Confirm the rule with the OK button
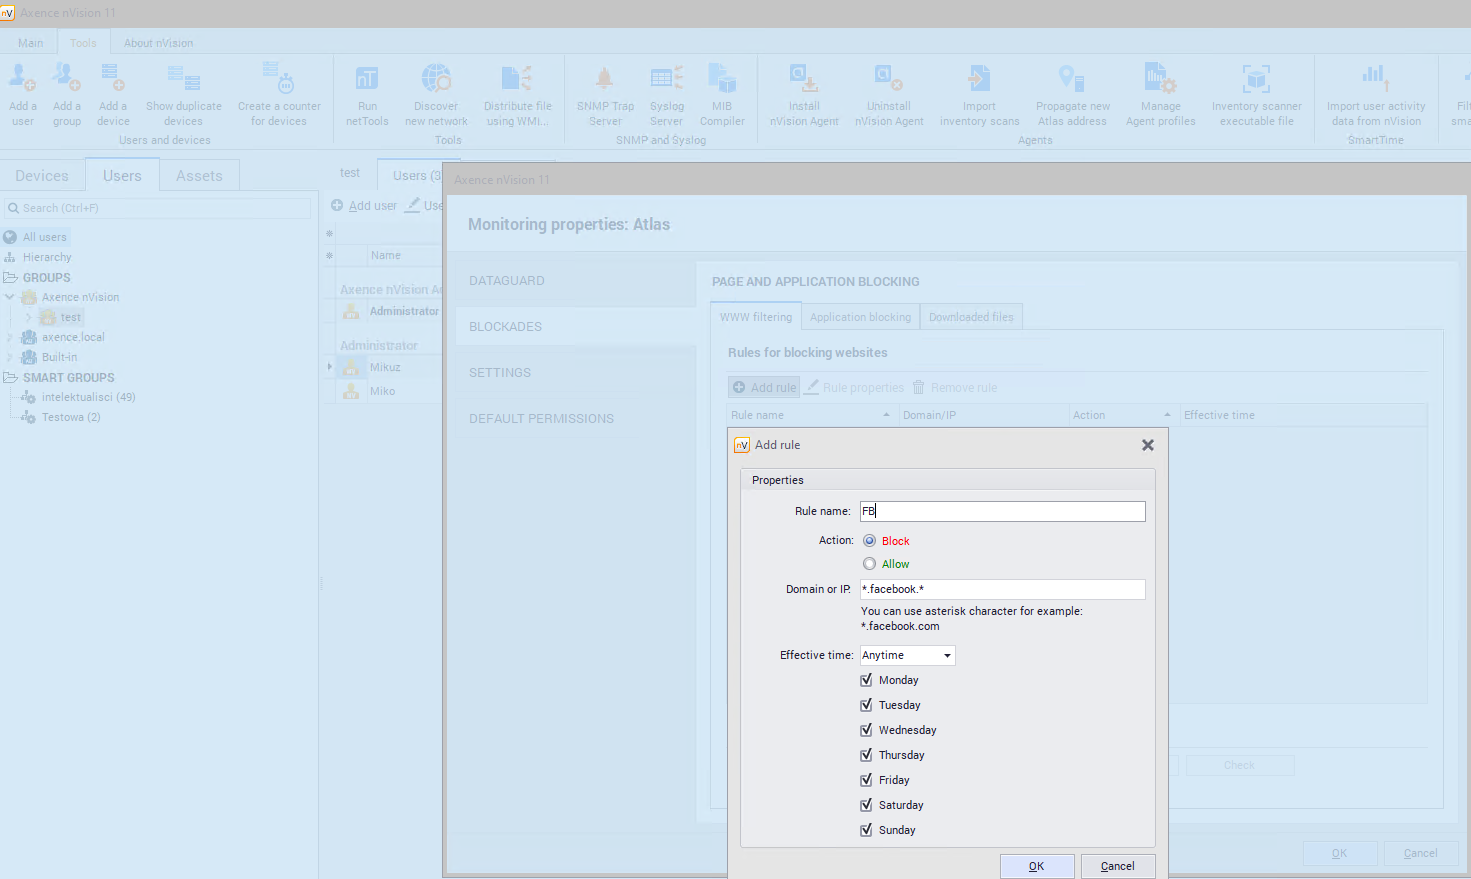Viewport: 1471px width, 879px height. 1036,866
